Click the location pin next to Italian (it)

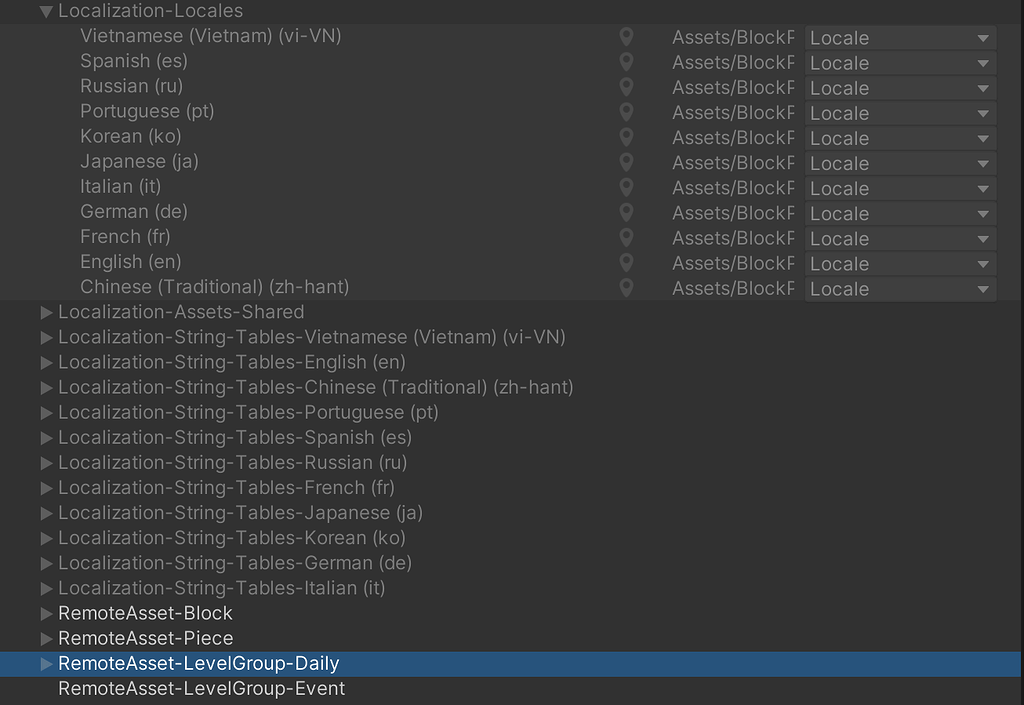pyautogui.click(x=626, y=187)
